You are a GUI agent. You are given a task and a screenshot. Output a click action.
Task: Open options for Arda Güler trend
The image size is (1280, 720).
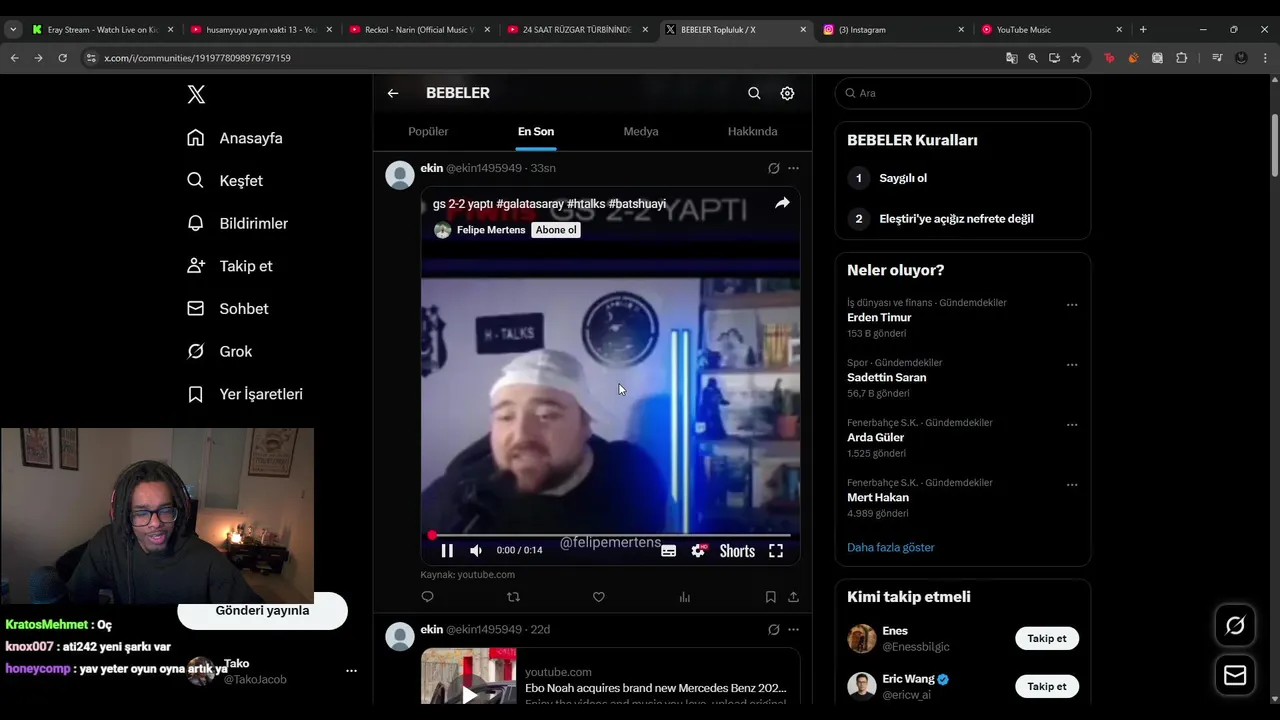coord(1072,425)
